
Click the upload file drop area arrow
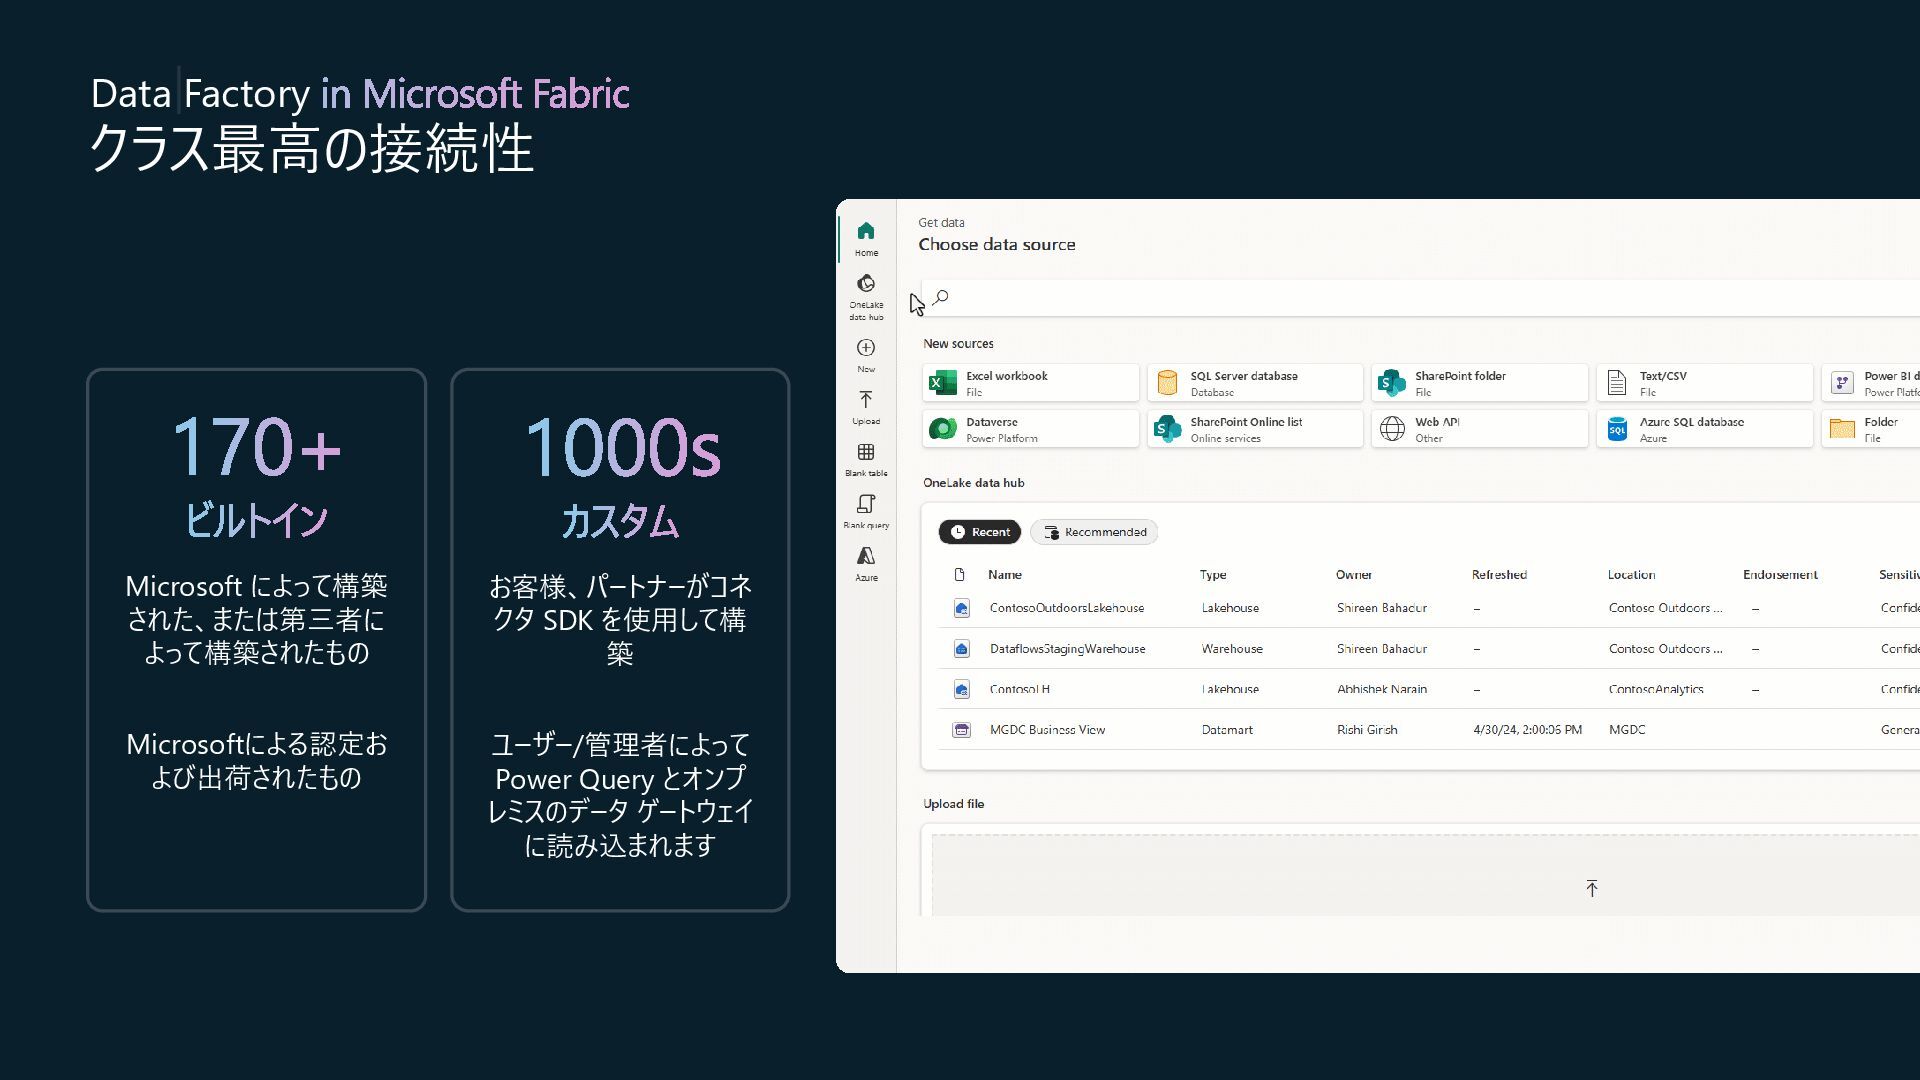(x=1592, y=888)
